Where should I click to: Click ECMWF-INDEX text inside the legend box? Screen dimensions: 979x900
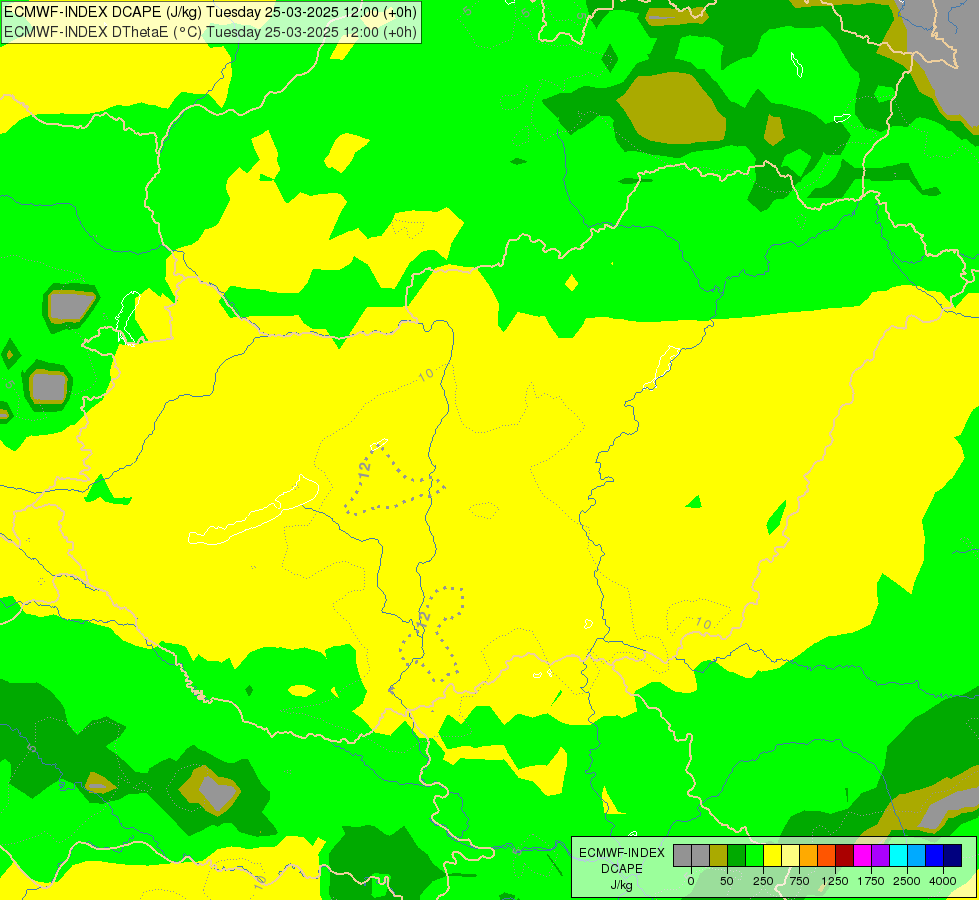[622, 853]
